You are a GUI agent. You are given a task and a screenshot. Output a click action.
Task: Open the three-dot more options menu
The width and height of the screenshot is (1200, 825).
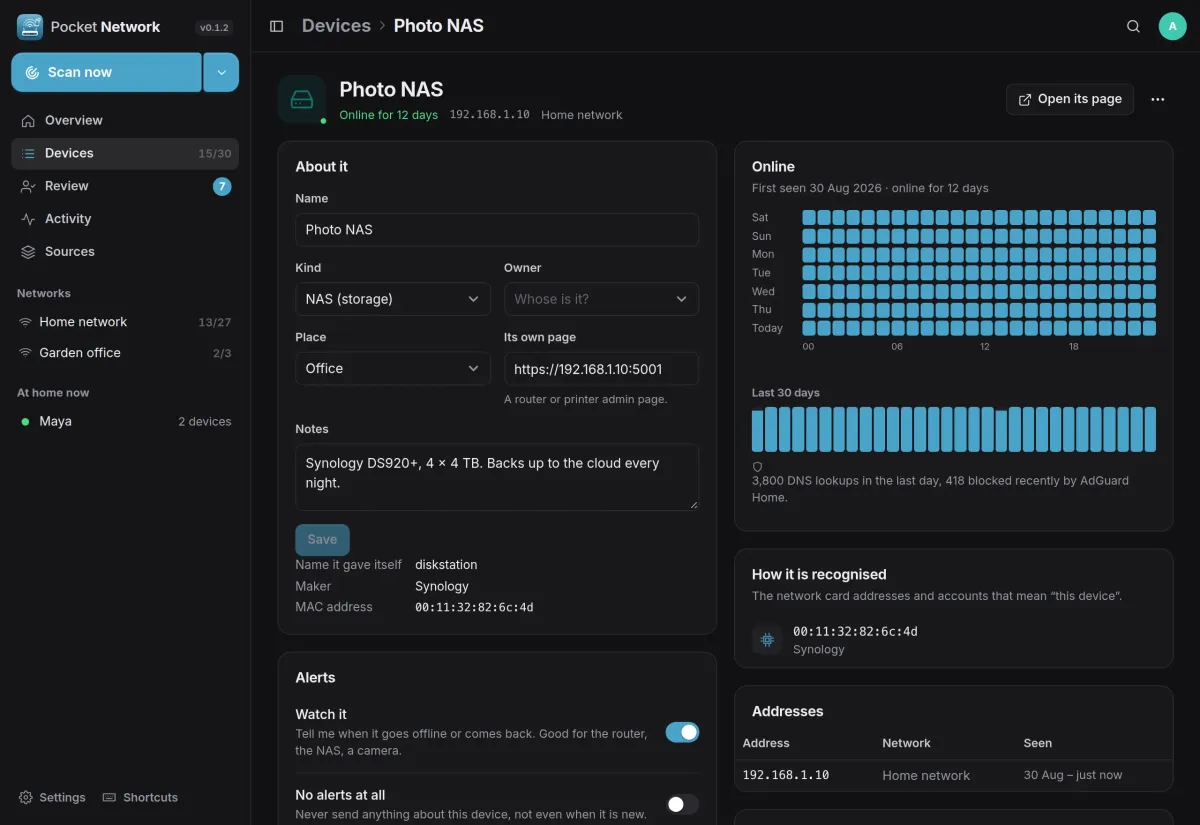coord(1158,99)
